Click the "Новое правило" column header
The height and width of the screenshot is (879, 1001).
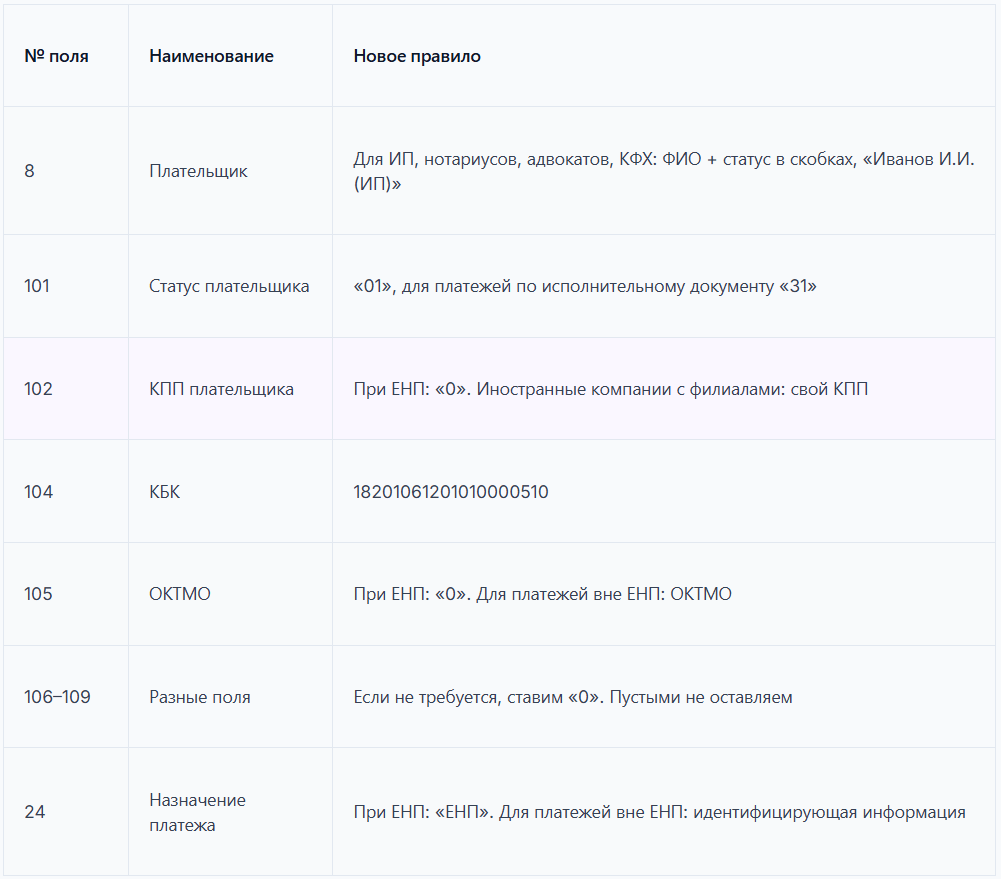click(417, 56)
